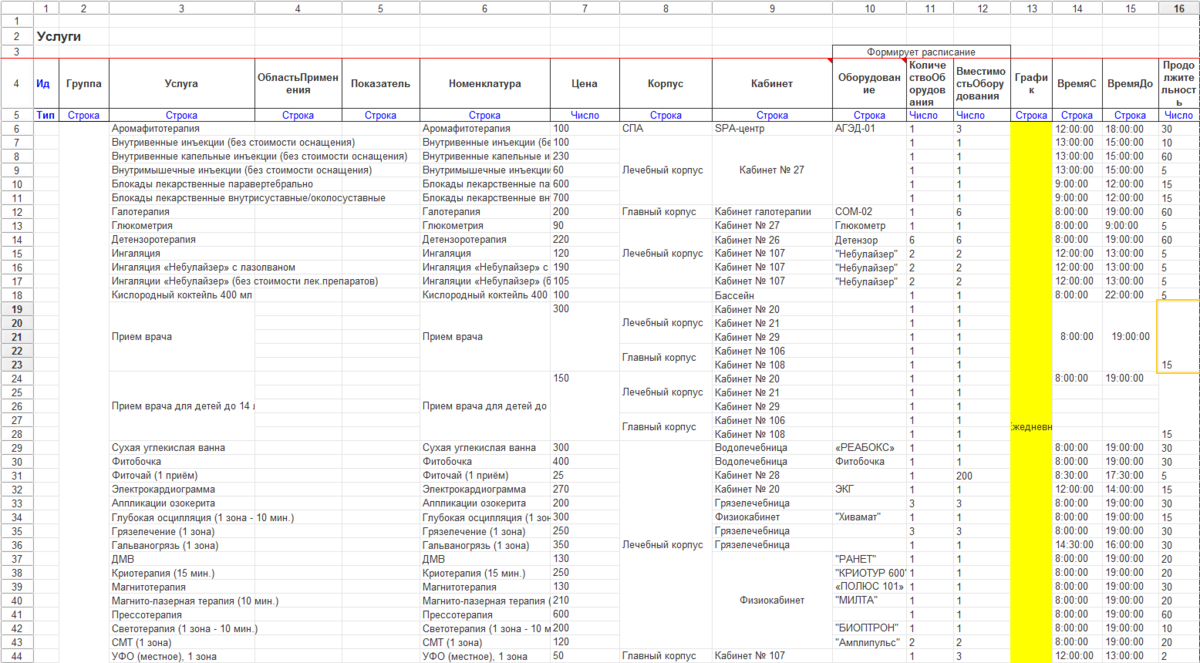The height and width of the screenshot is (663, 1200).
Task: Select the 'ВремяДо' header cell
Action: coord(1130,84)
